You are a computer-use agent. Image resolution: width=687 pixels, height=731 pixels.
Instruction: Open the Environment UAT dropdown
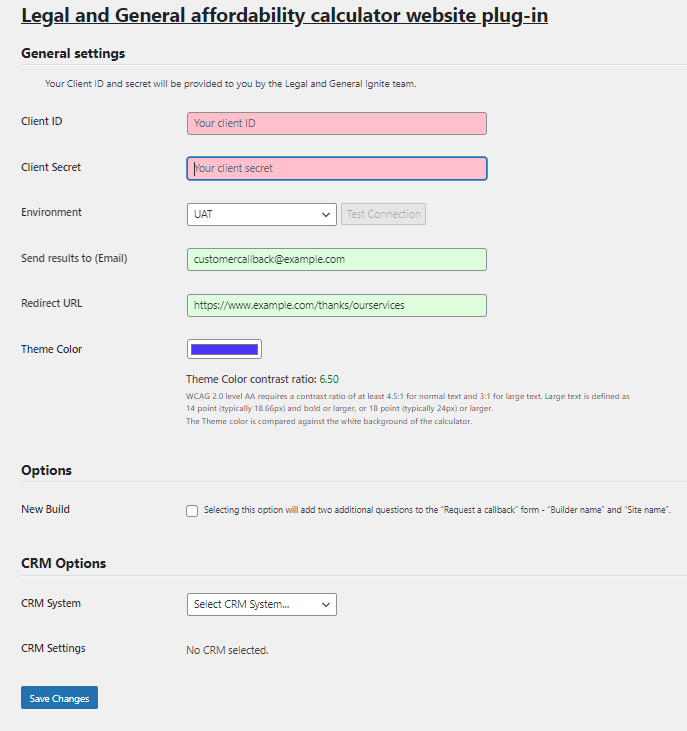[x=261, y=214]
